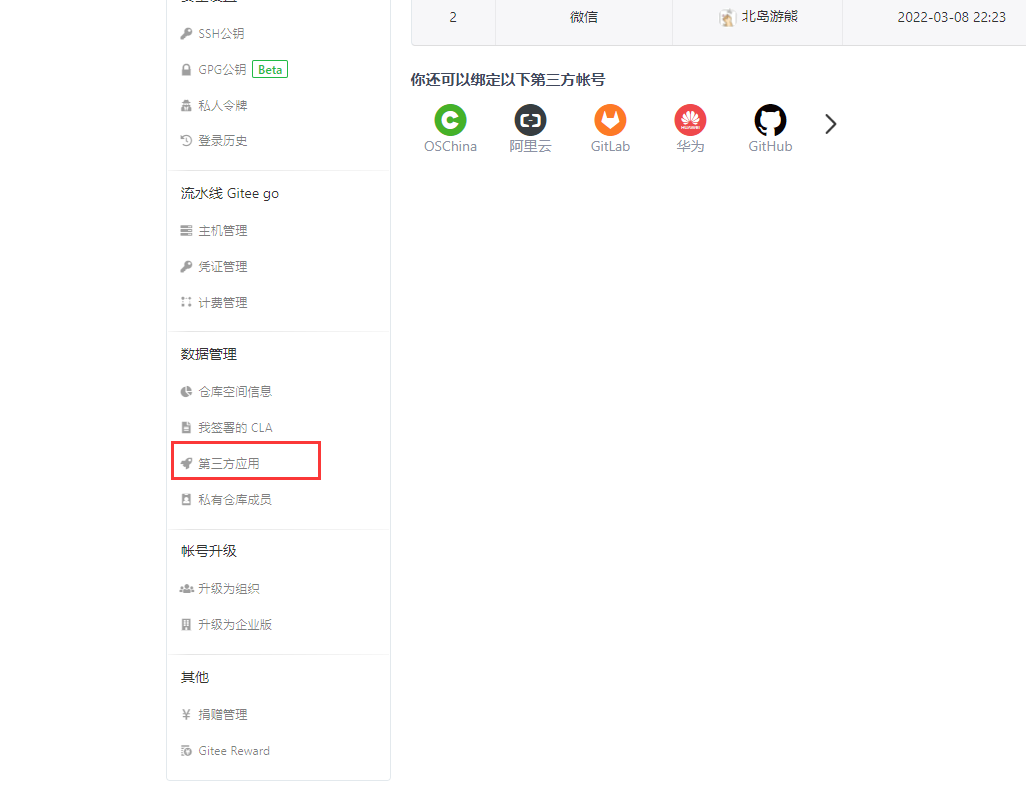This screenshot has height=808, width=1026.
Task: Select 凭证管理 in the sidebar
Action: pos(222,267)
